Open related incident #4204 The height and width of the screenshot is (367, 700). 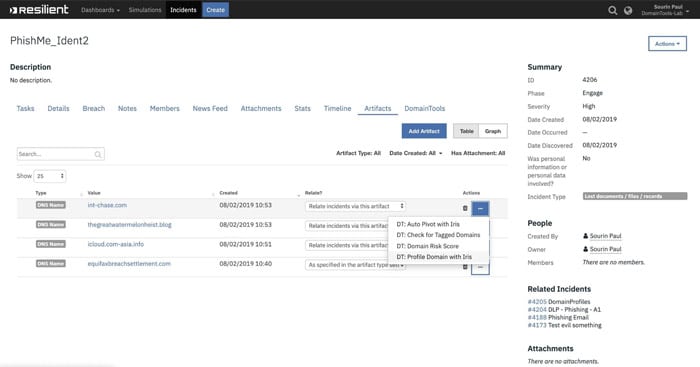tap(537, 309)
